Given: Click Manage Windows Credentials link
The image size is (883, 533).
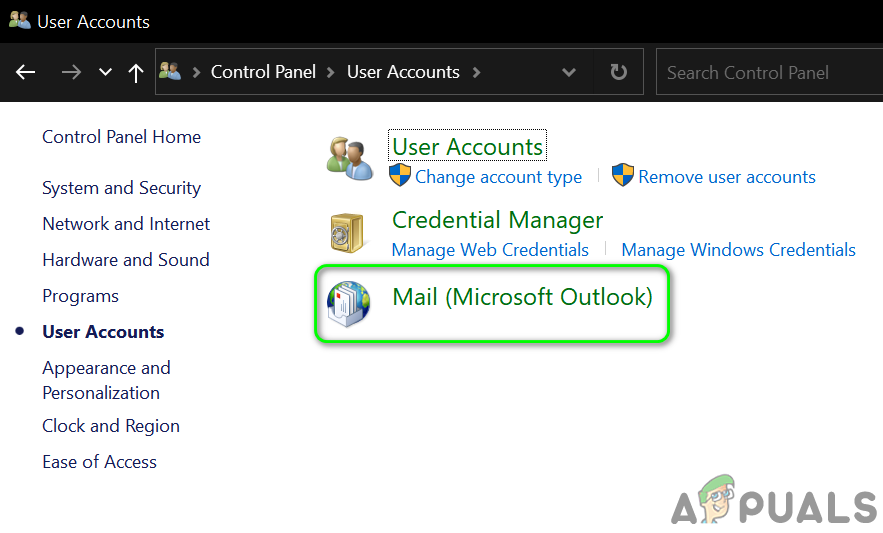Looking at the screenshot, I should (738, 250).
